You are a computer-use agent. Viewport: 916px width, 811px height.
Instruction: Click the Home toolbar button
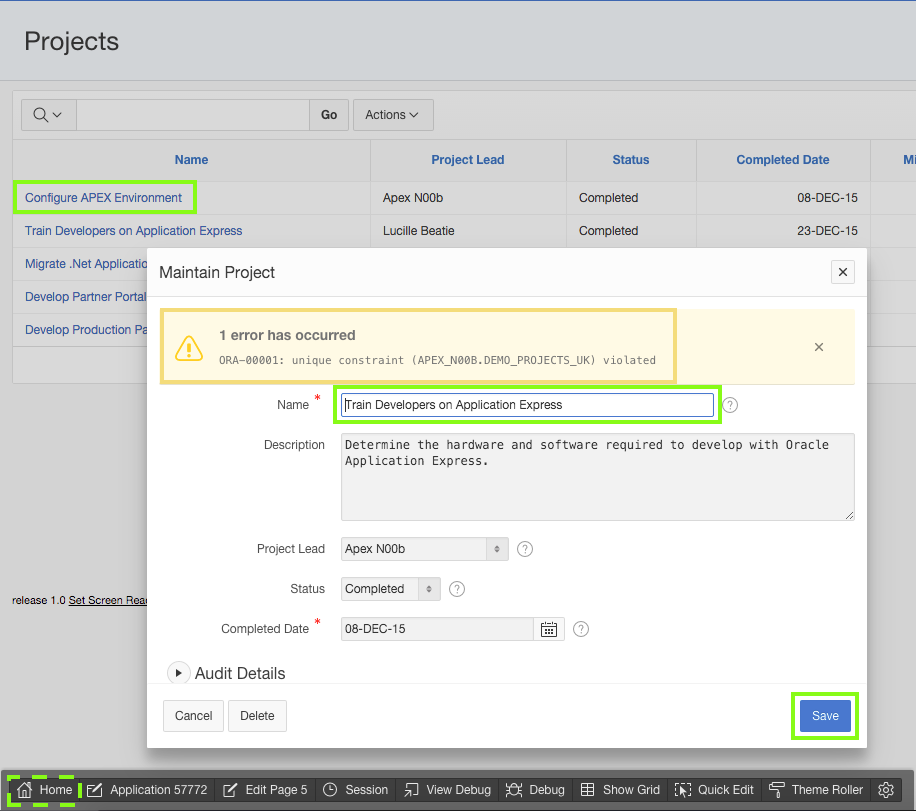tap(45, 790)
